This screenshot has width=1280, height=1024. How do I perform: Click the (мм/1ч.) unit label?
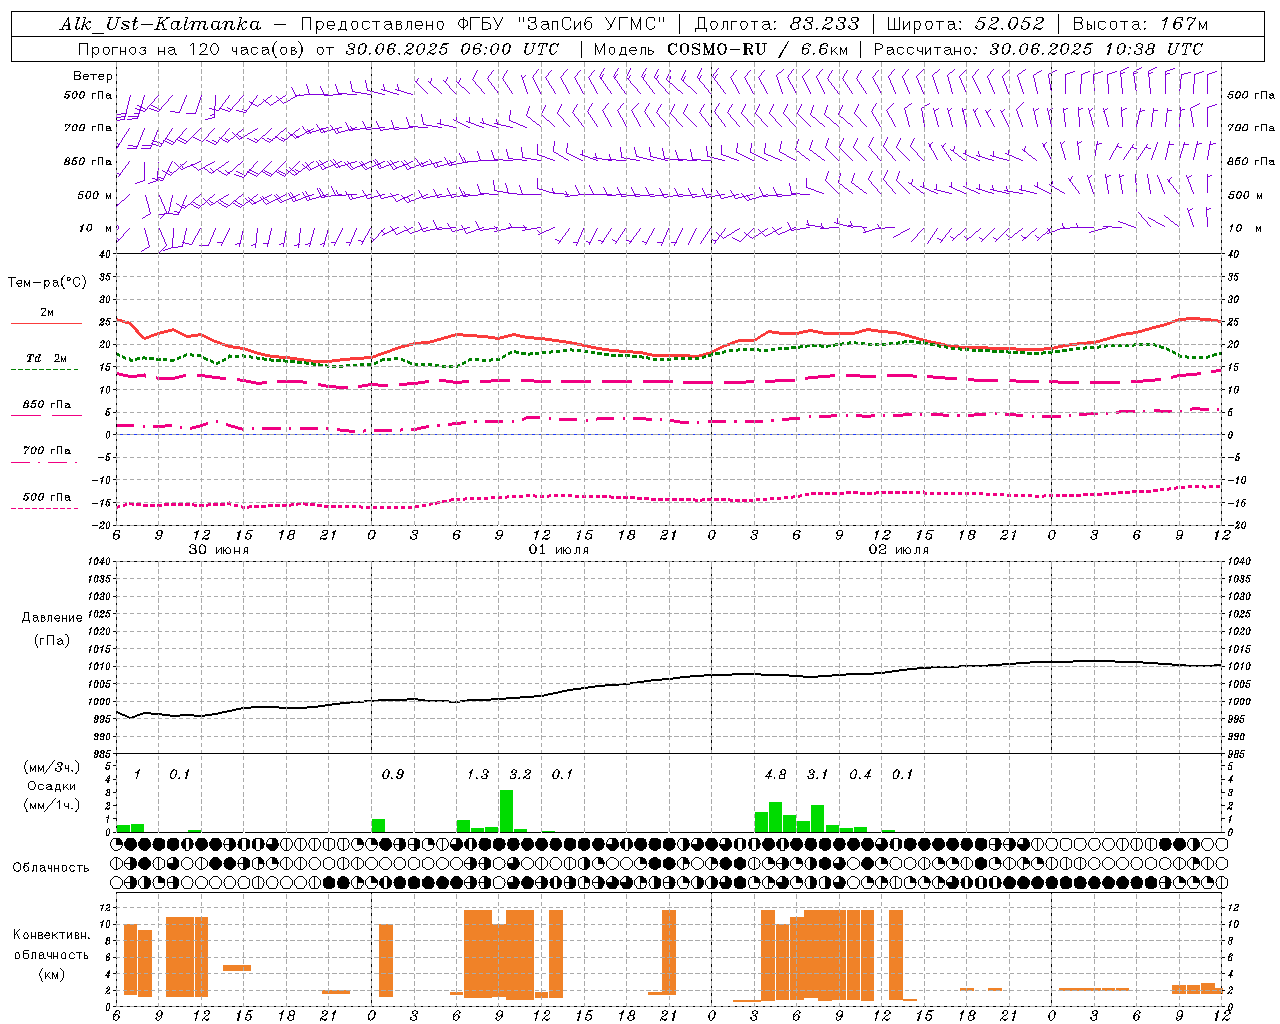pos(52,805)
